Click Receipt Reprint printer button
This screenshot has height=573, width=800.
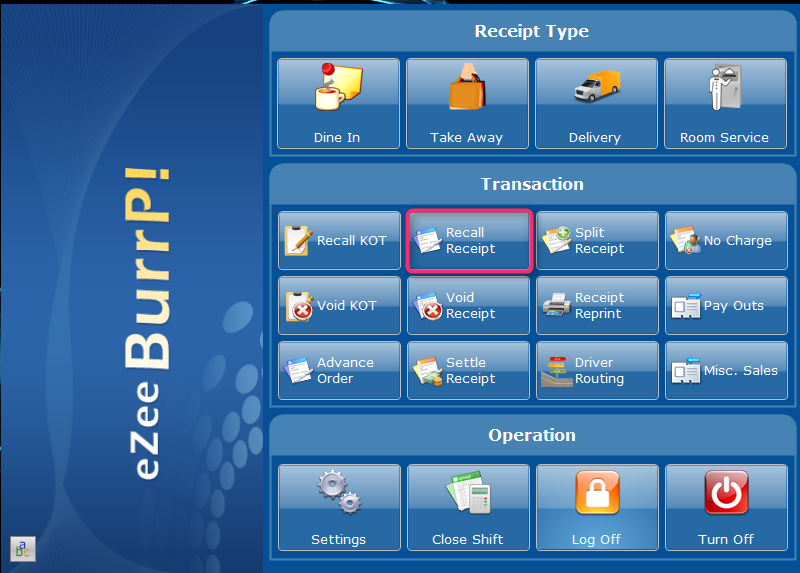[x=597, y=306]
